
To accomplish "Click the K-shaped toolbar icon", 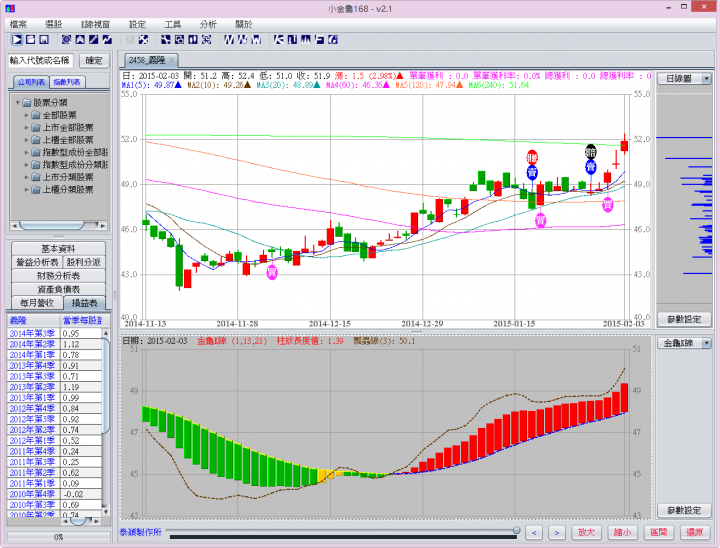I will click(279, 40).
